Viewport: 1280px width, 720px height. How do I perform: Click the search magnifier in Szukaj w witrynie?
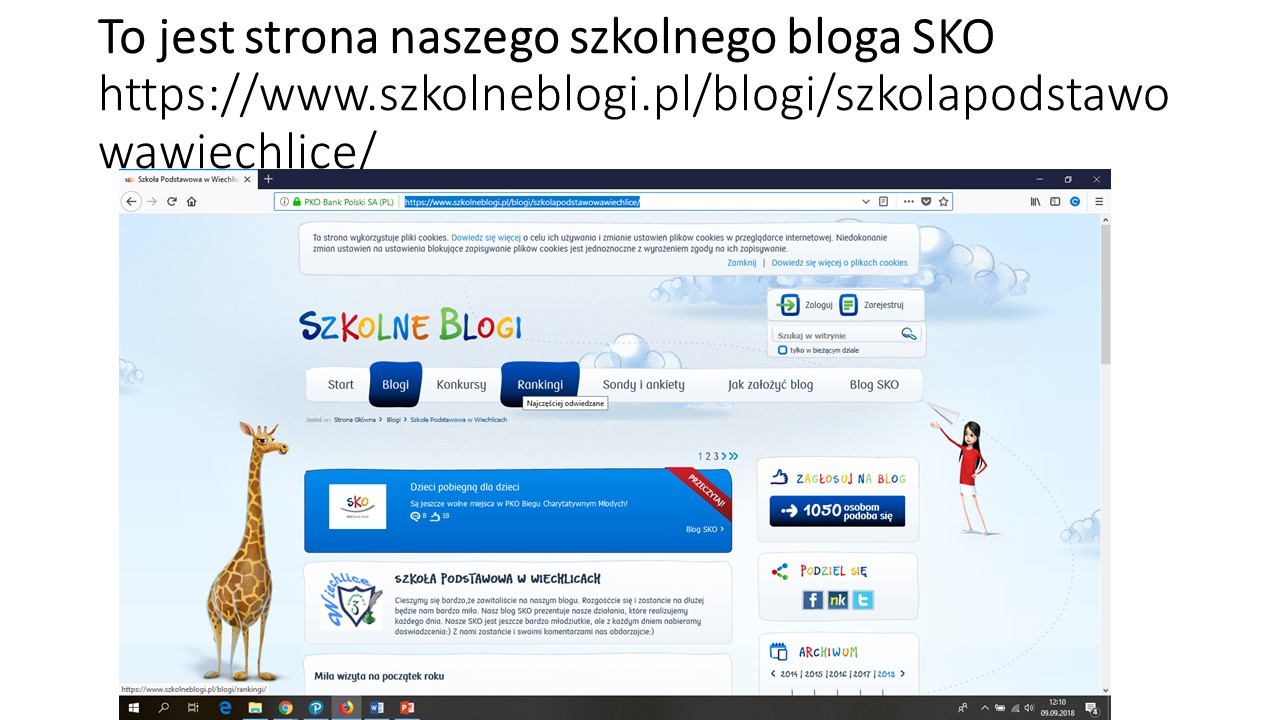pos(908,334)
